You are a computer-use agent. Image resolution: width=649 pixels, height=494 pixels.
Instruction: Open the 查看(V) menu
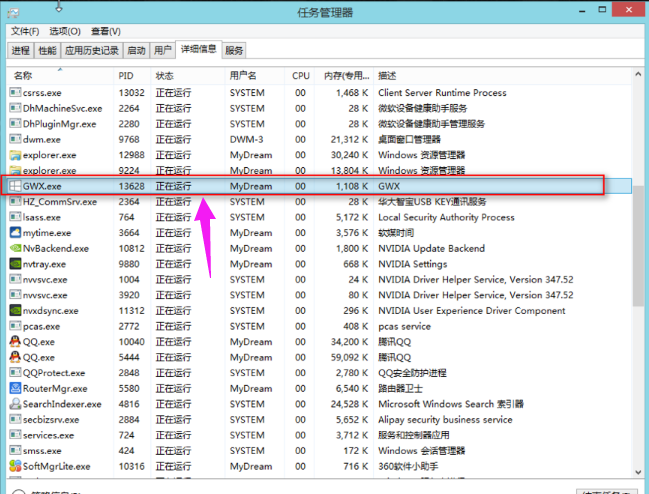click(106, 31)
